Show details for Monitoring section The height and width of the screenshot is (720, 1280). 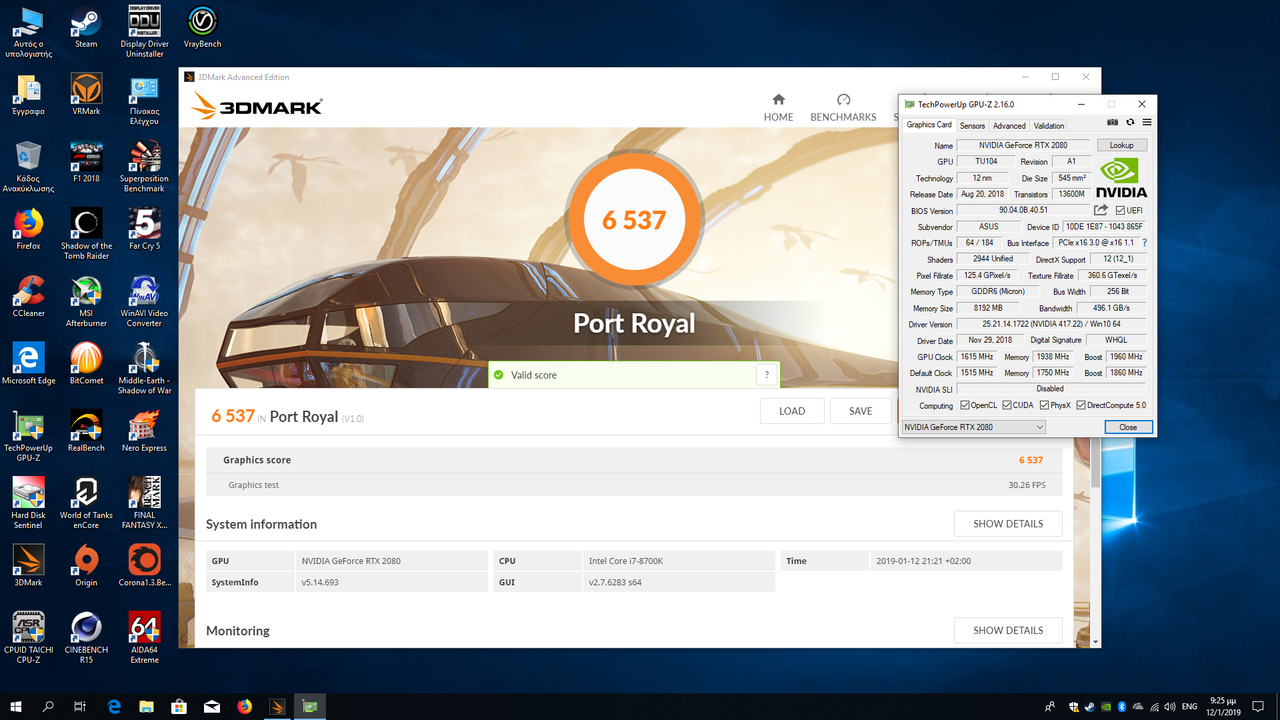tap(1008, 630)
